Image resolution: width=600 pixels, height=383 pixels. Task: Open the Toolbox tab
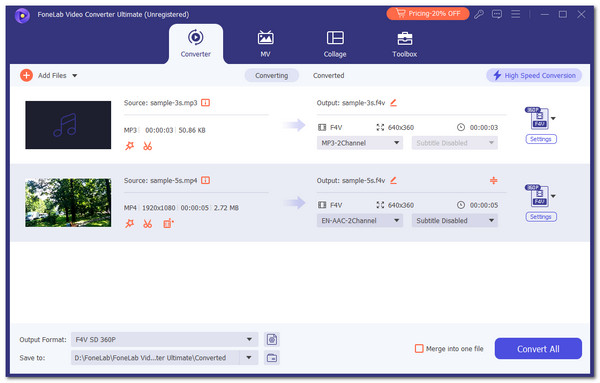point(404,44)
